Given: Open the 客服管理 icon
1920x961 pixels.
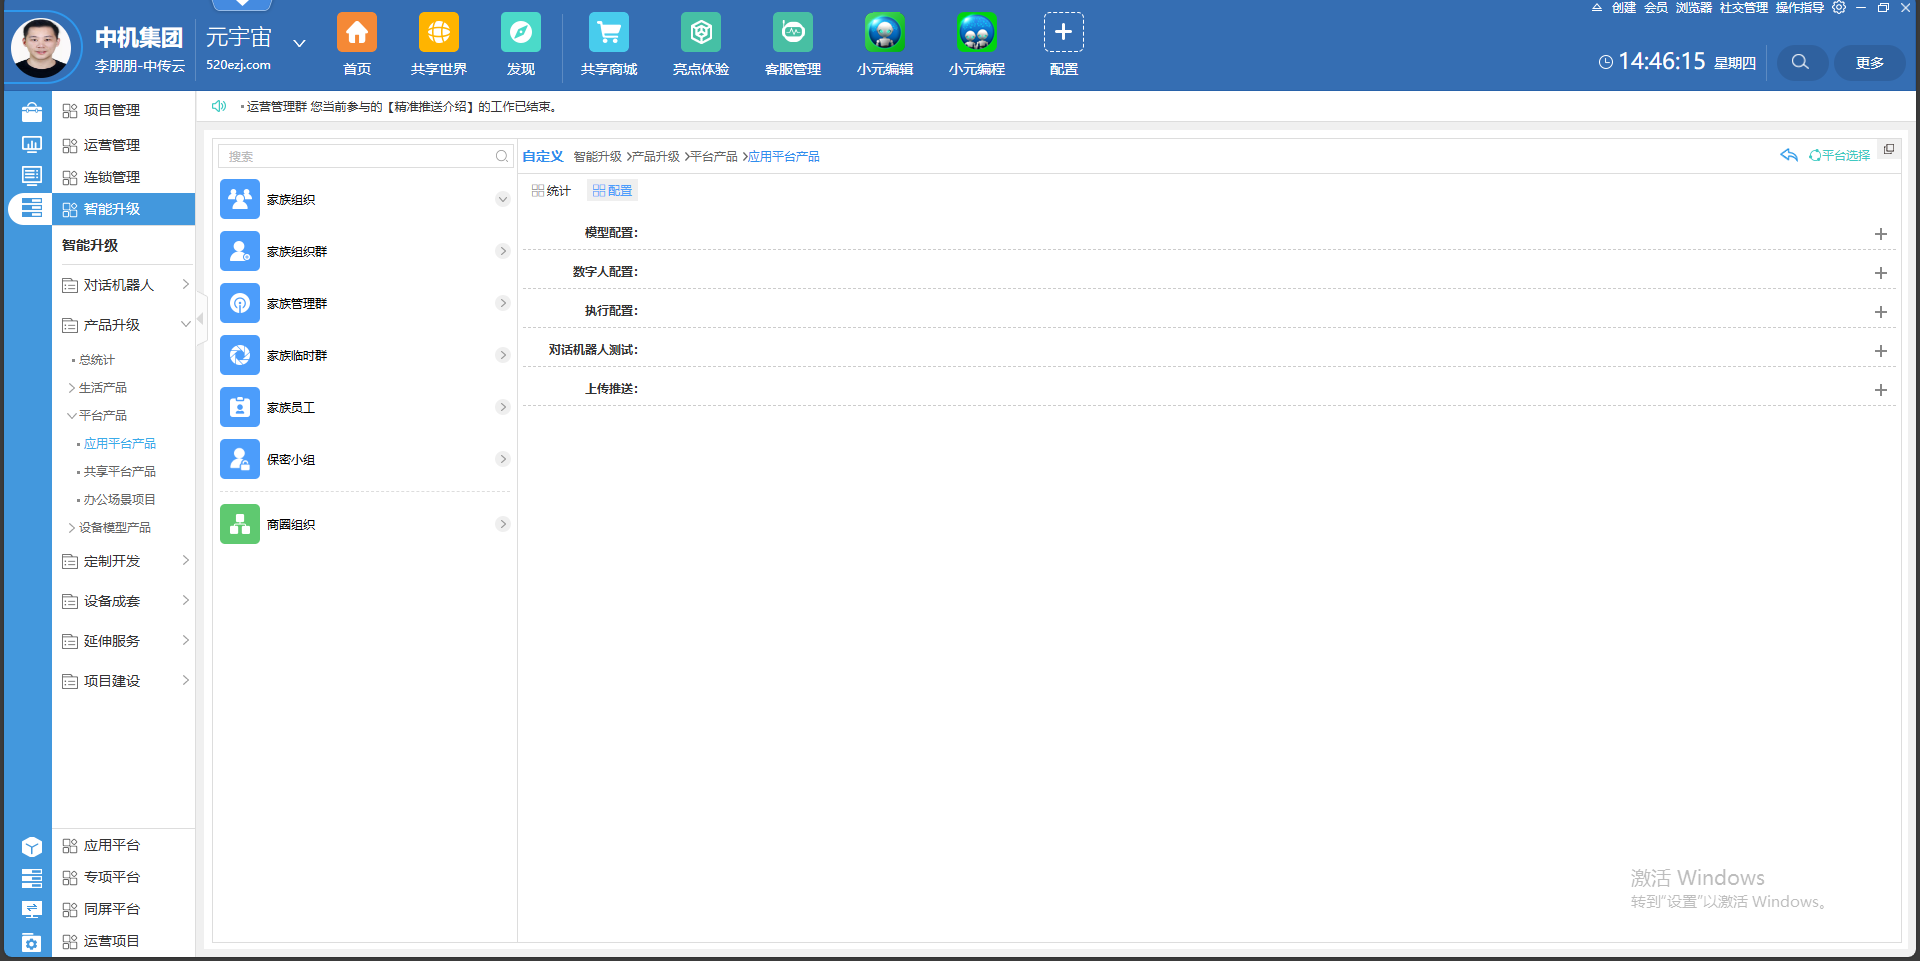Looking at the screenshot, I should tap(792, 33).
